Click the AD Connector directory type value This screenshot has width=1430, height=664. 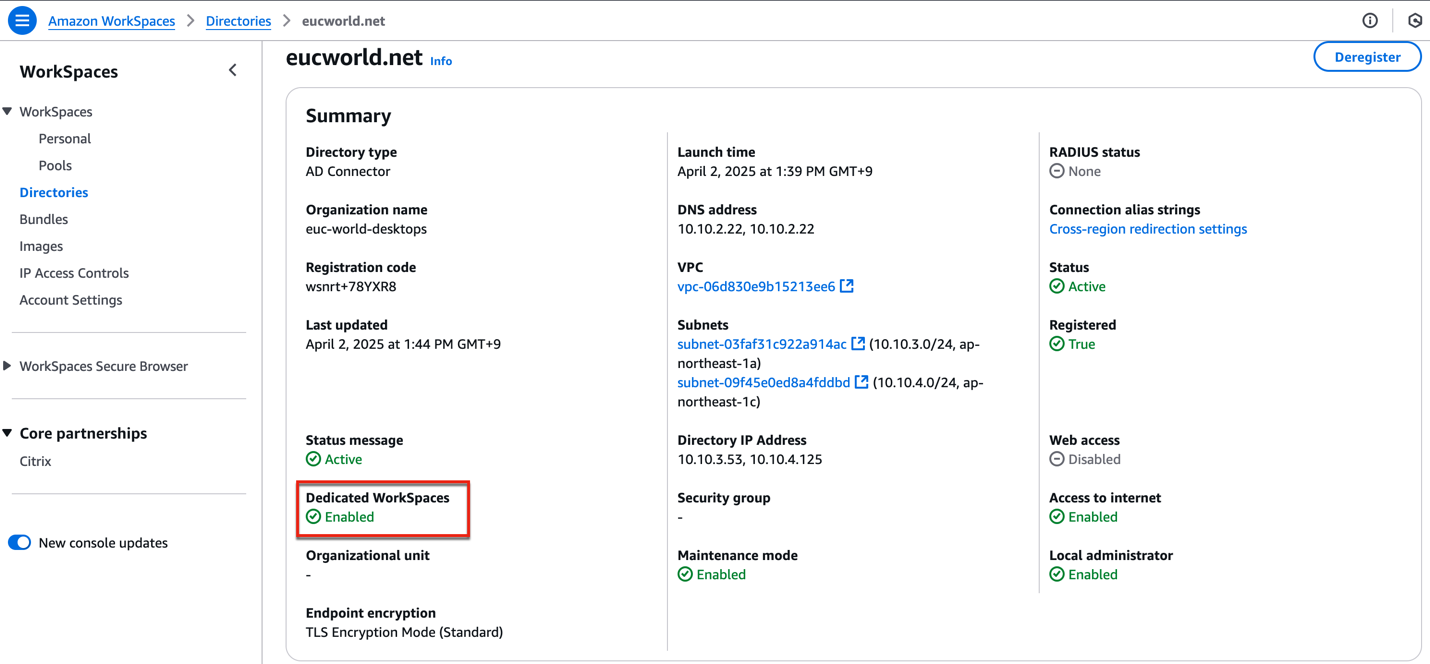coord(348,171)
